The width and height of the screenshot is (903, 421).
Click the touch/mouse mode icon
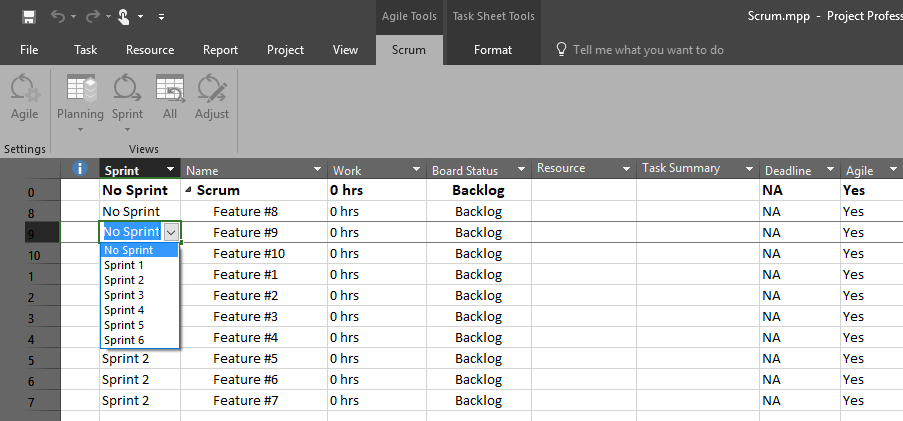(x=122, y=16)
